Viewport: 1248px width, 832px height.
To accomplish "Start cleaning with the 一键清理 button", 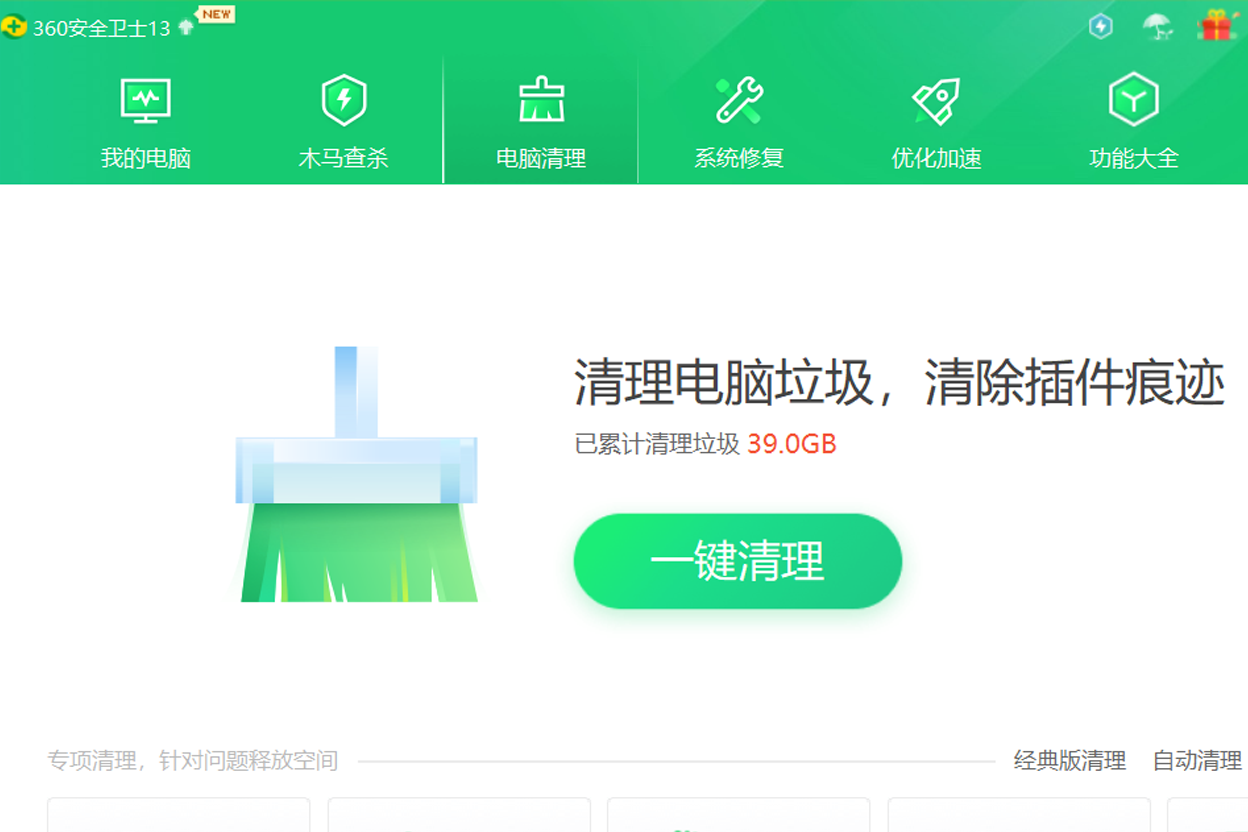I will pyautogui.click(x=738, y=561).
